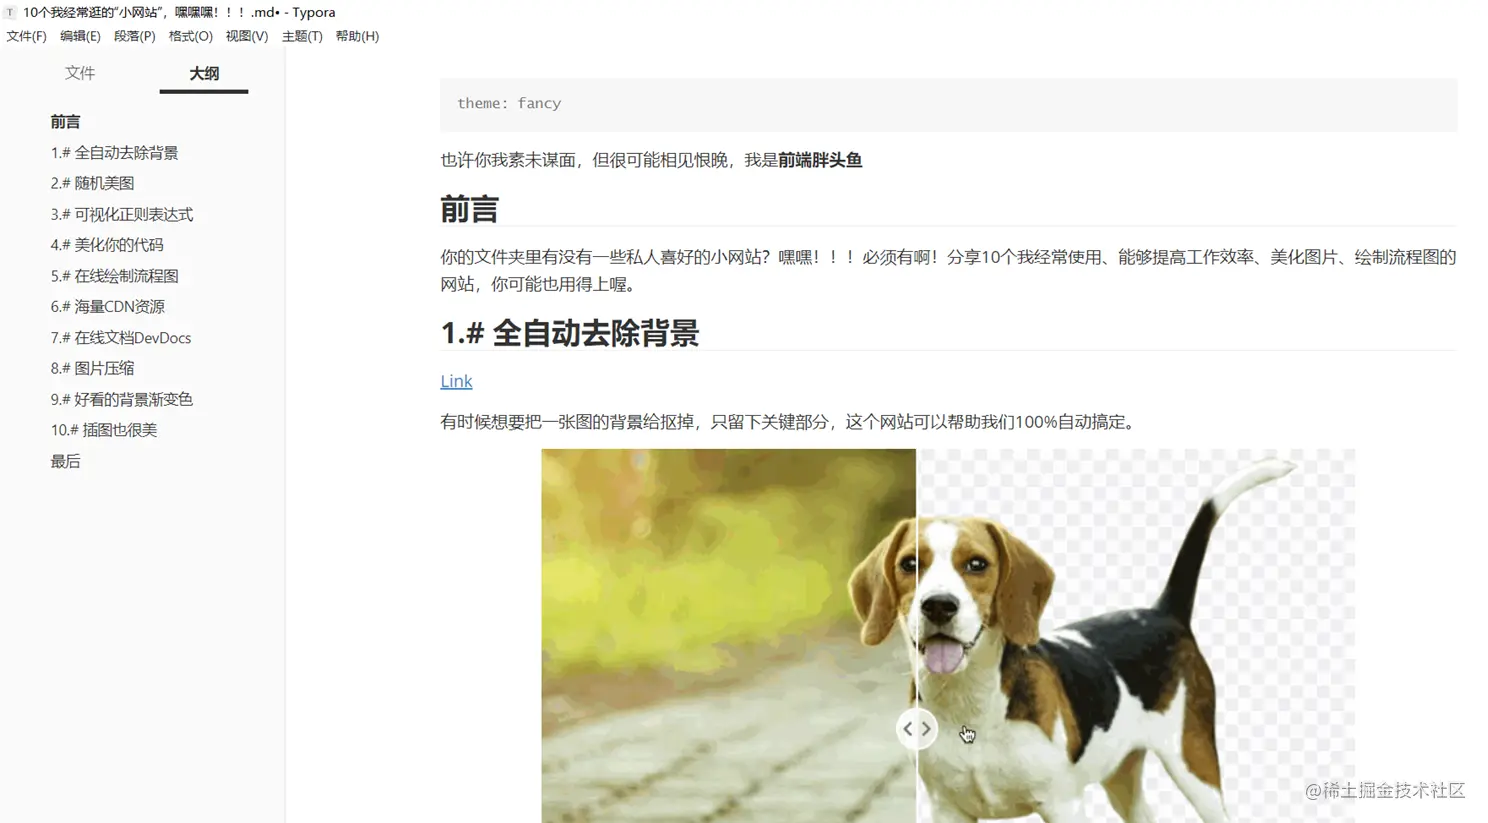Open the 帮助(H) menu

(357, 36)
